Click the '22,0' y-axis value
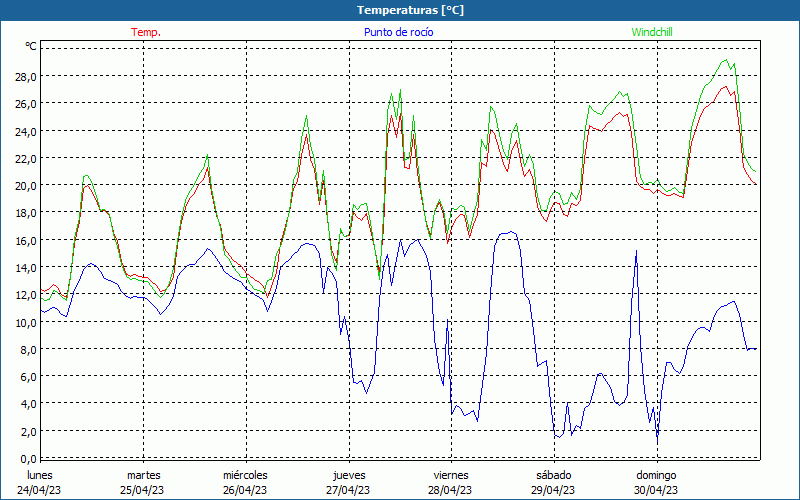800x500 pixels. (x=26, y=158)
